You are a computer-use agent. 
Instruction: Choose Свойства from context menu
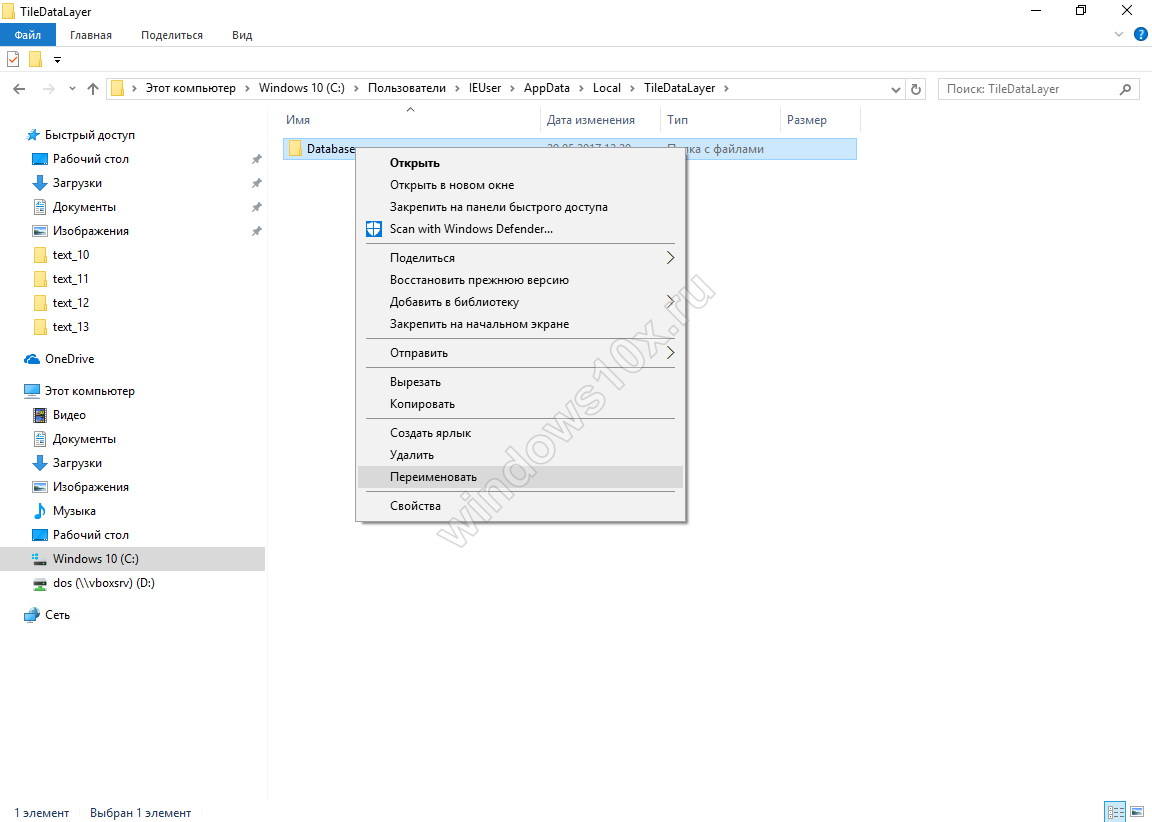(415, 506)
